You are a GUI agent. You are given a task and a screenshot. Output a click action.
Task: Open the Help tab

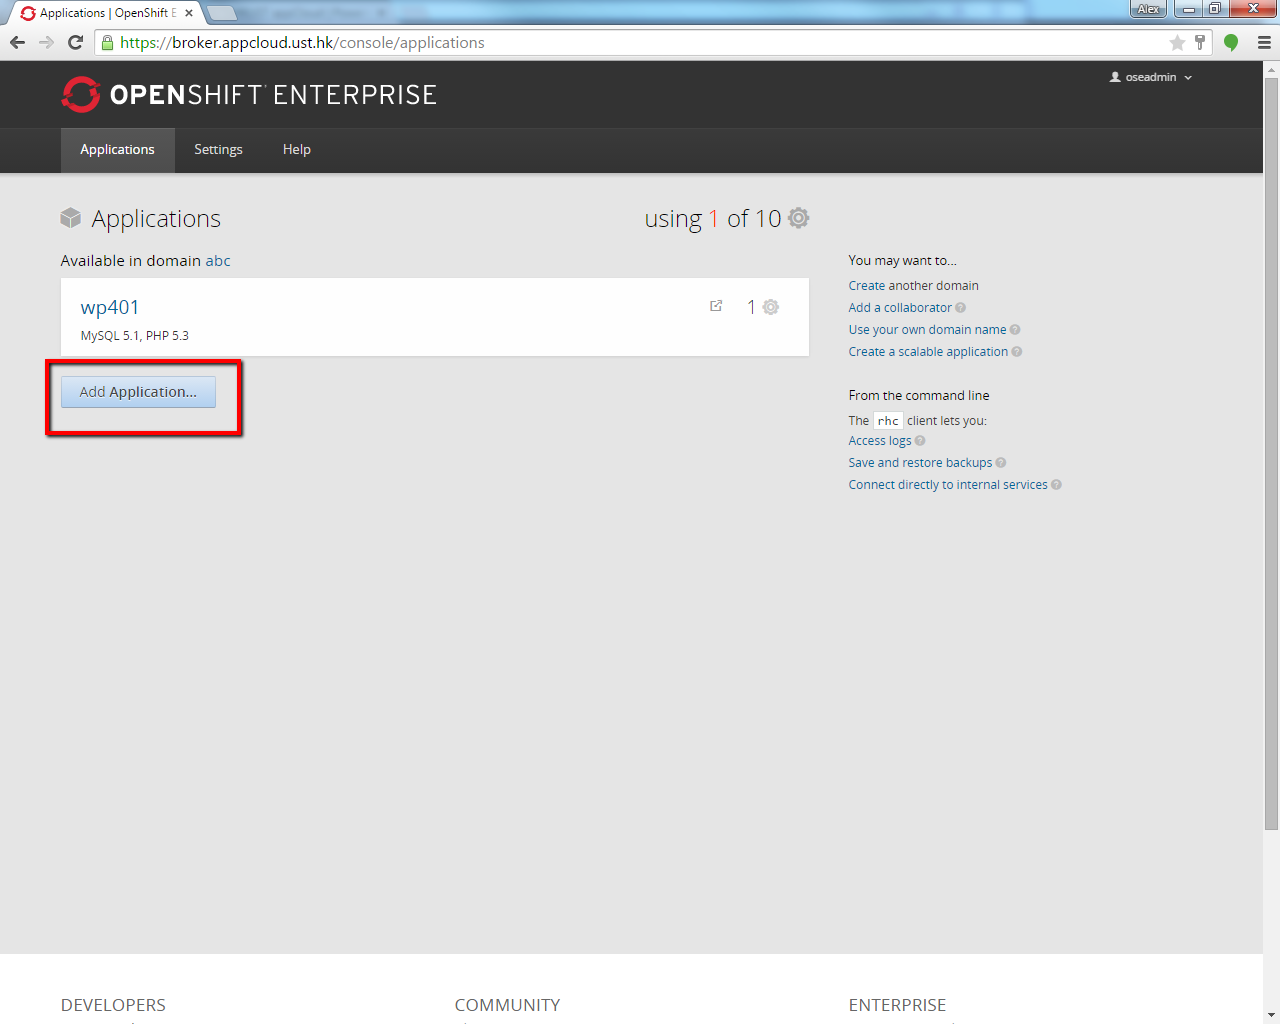click(296, 150)
